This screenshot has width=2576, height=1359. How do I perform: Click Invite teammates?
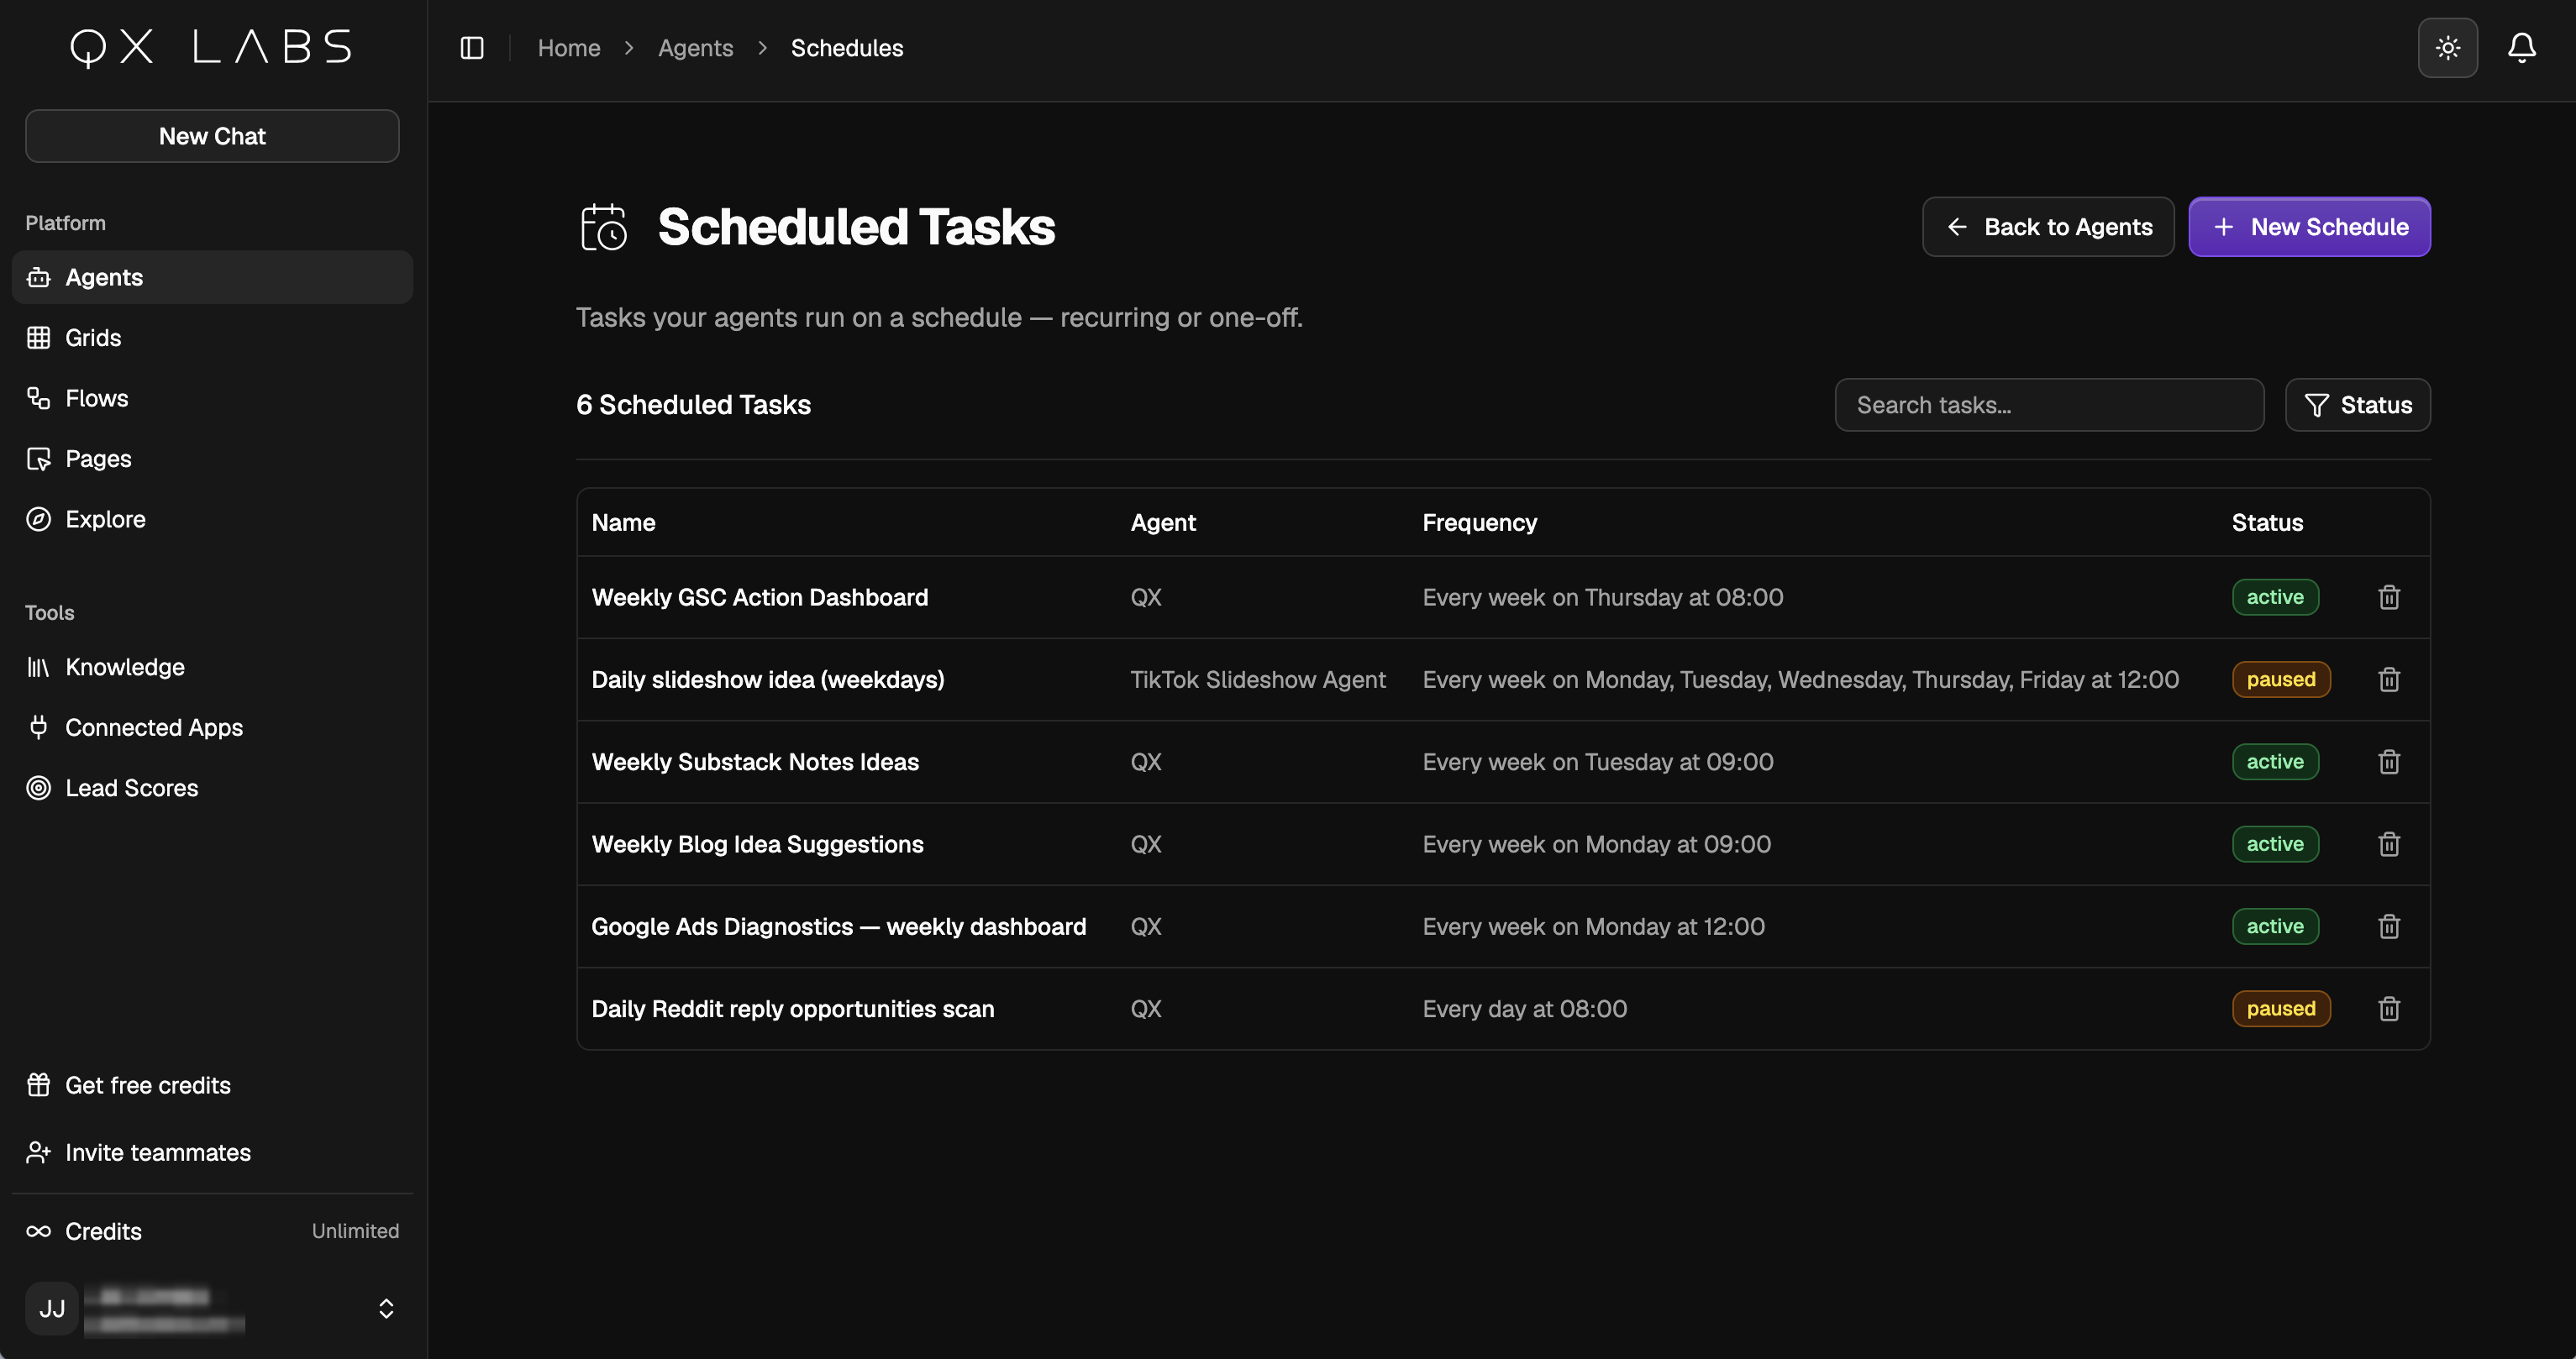coord(212,1153)
